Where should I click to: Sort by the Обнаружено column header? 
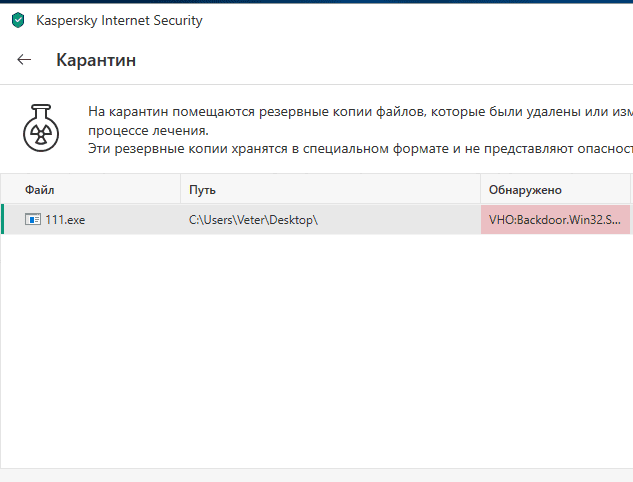pyautogui.click(x=525, y=189)
